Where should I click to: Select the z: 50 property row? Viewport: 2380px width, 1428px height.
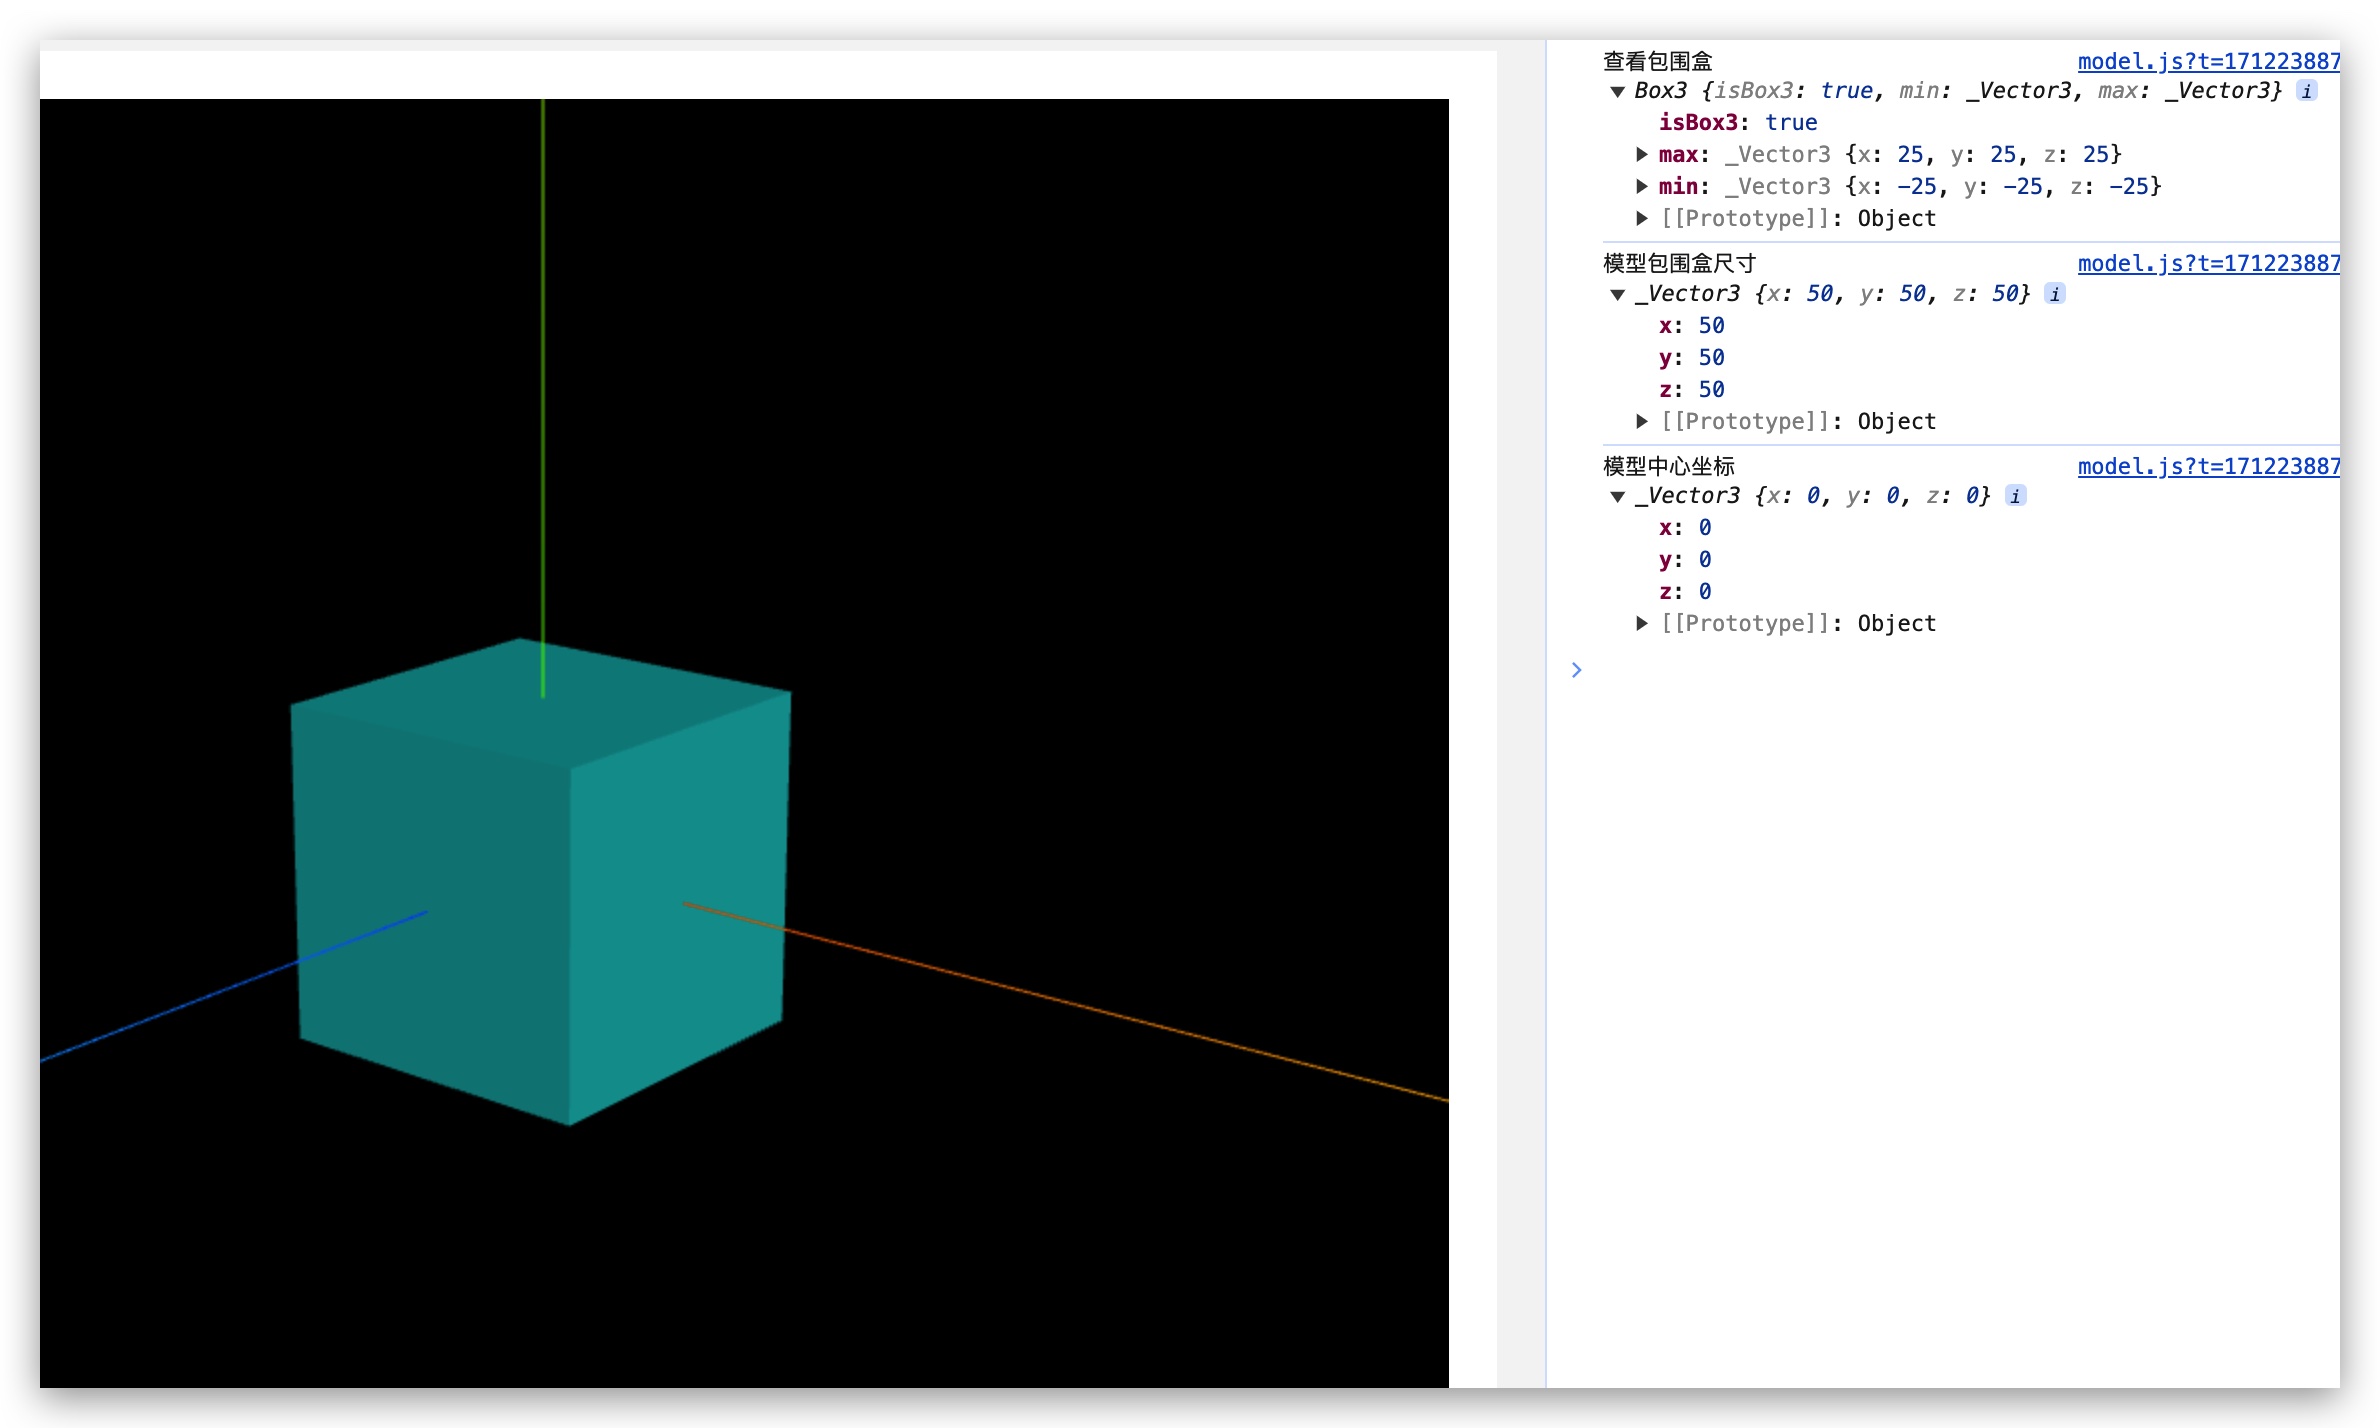1691,389
